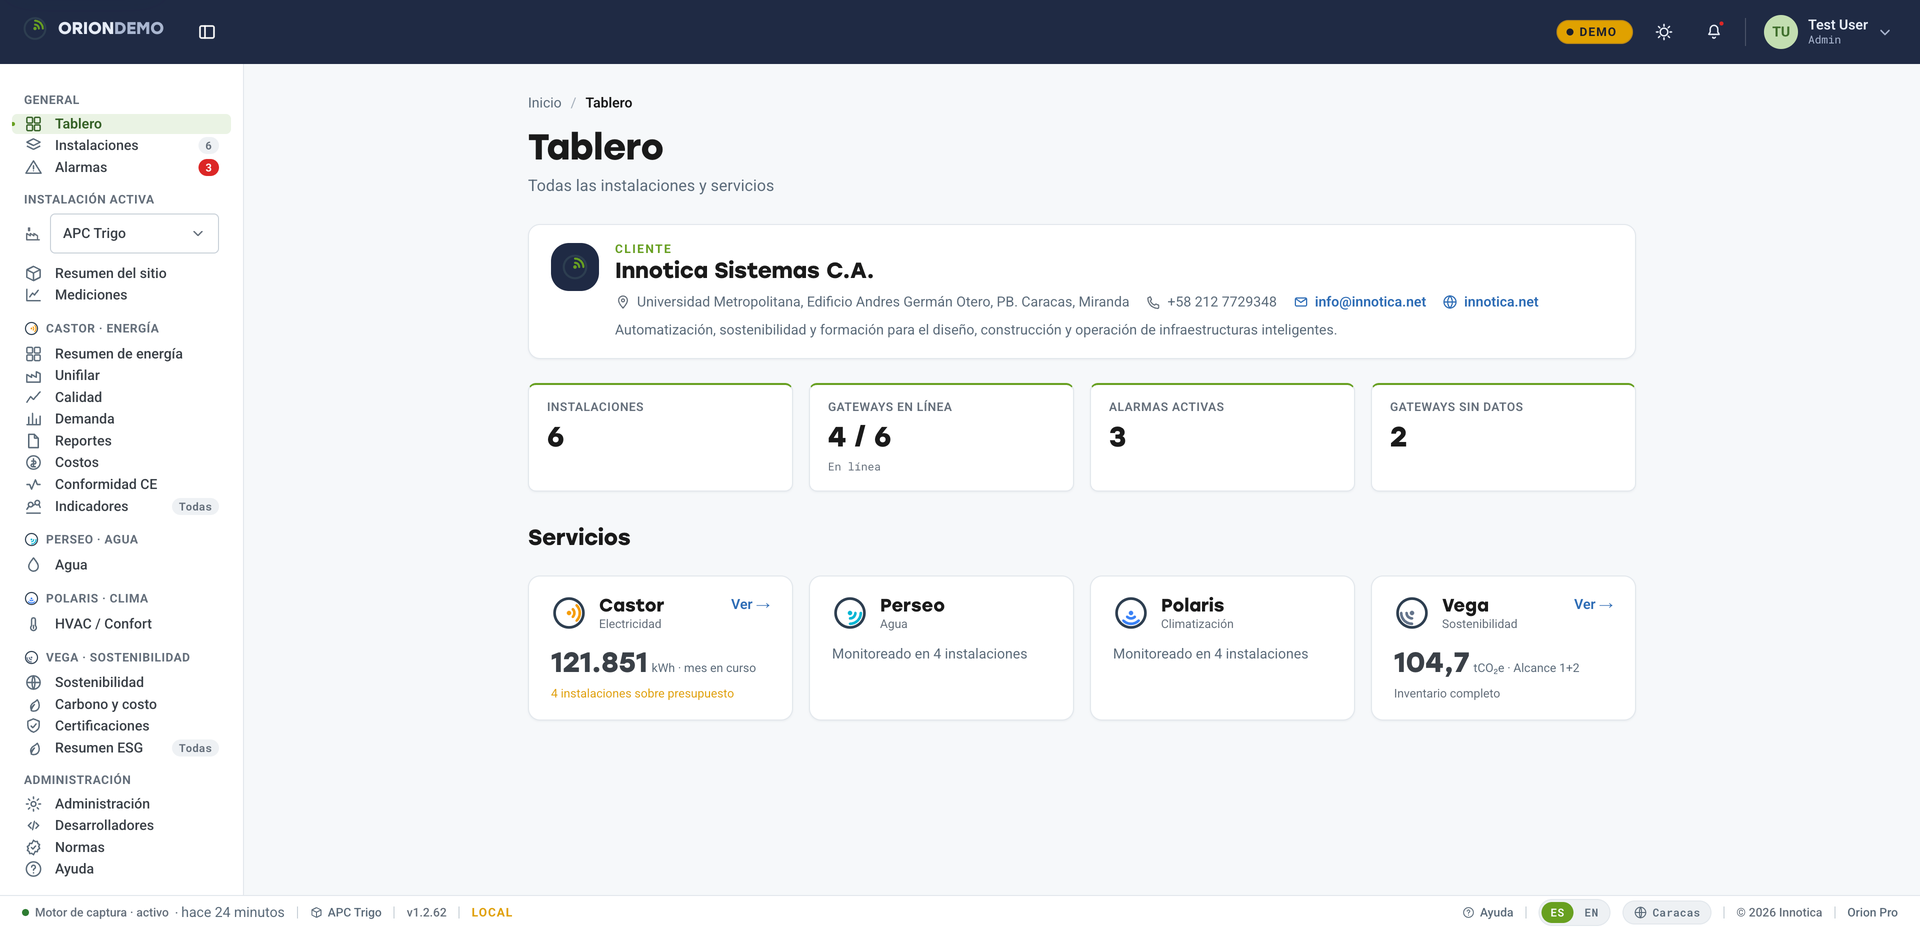Click APC Trigo in the status bar
Screen dimensions: 1920x929
(x=346, y=913)
